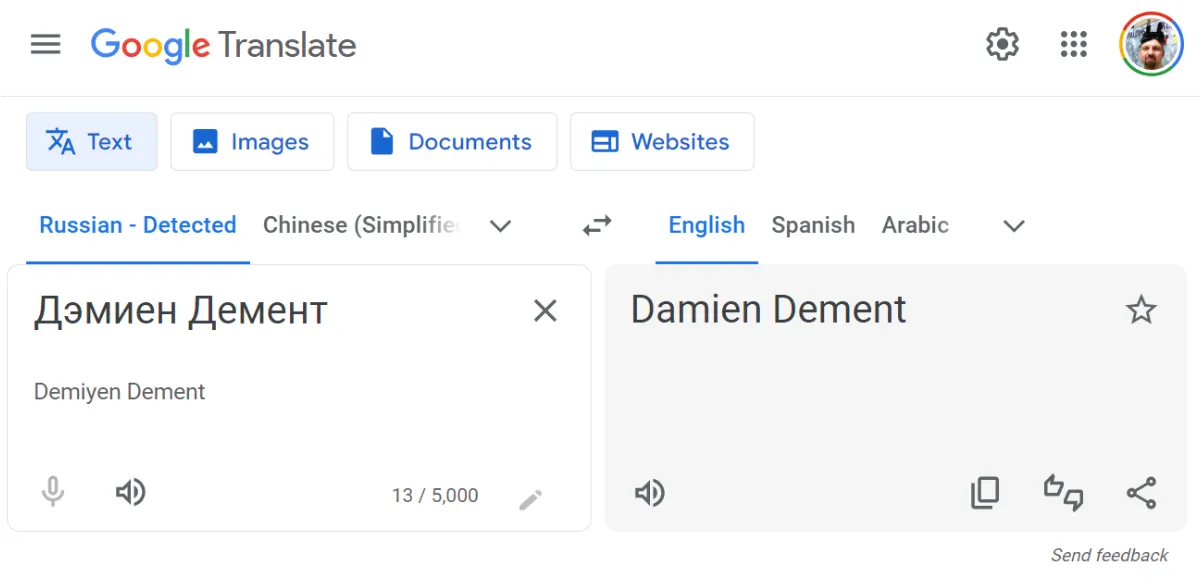Listen to the source text
This screenshot has width=1200, height=584.
point(131,492)
